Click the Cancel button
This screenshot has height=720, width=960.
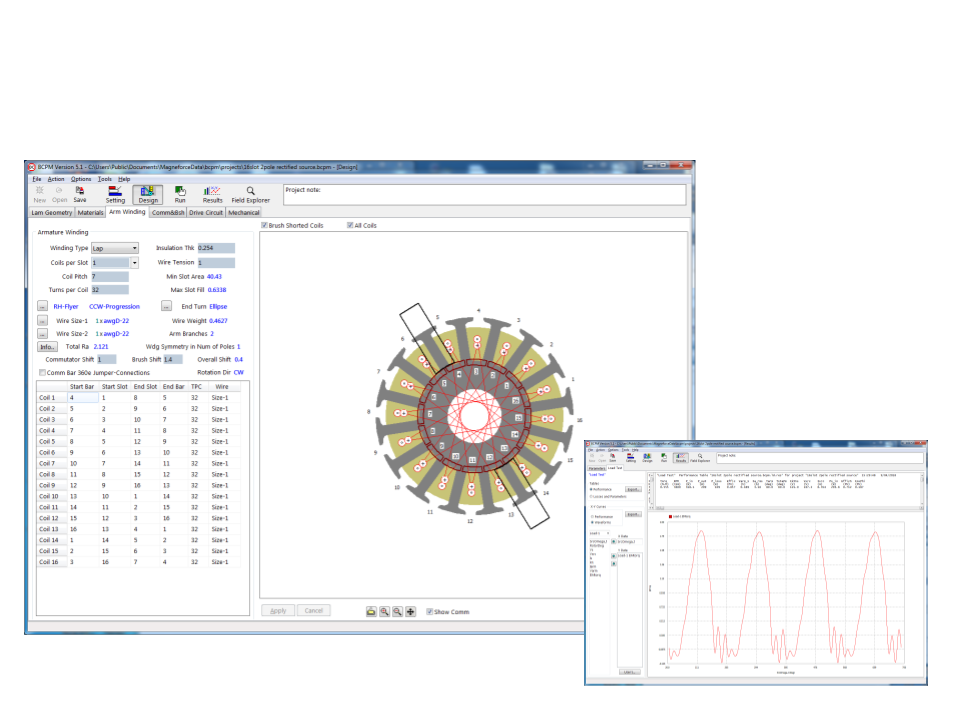tap(313, 610)
